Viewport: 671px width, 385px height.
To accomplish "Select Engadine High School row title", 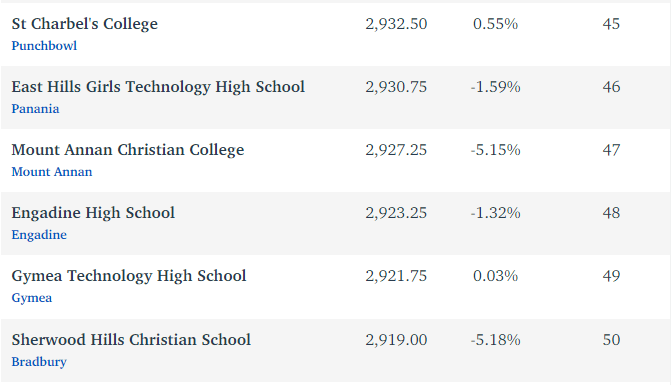I will tap(93, 213).
